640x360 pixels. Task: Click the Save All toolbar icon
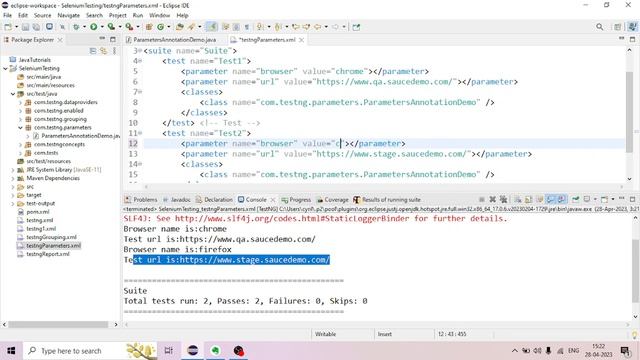(36, 27)
